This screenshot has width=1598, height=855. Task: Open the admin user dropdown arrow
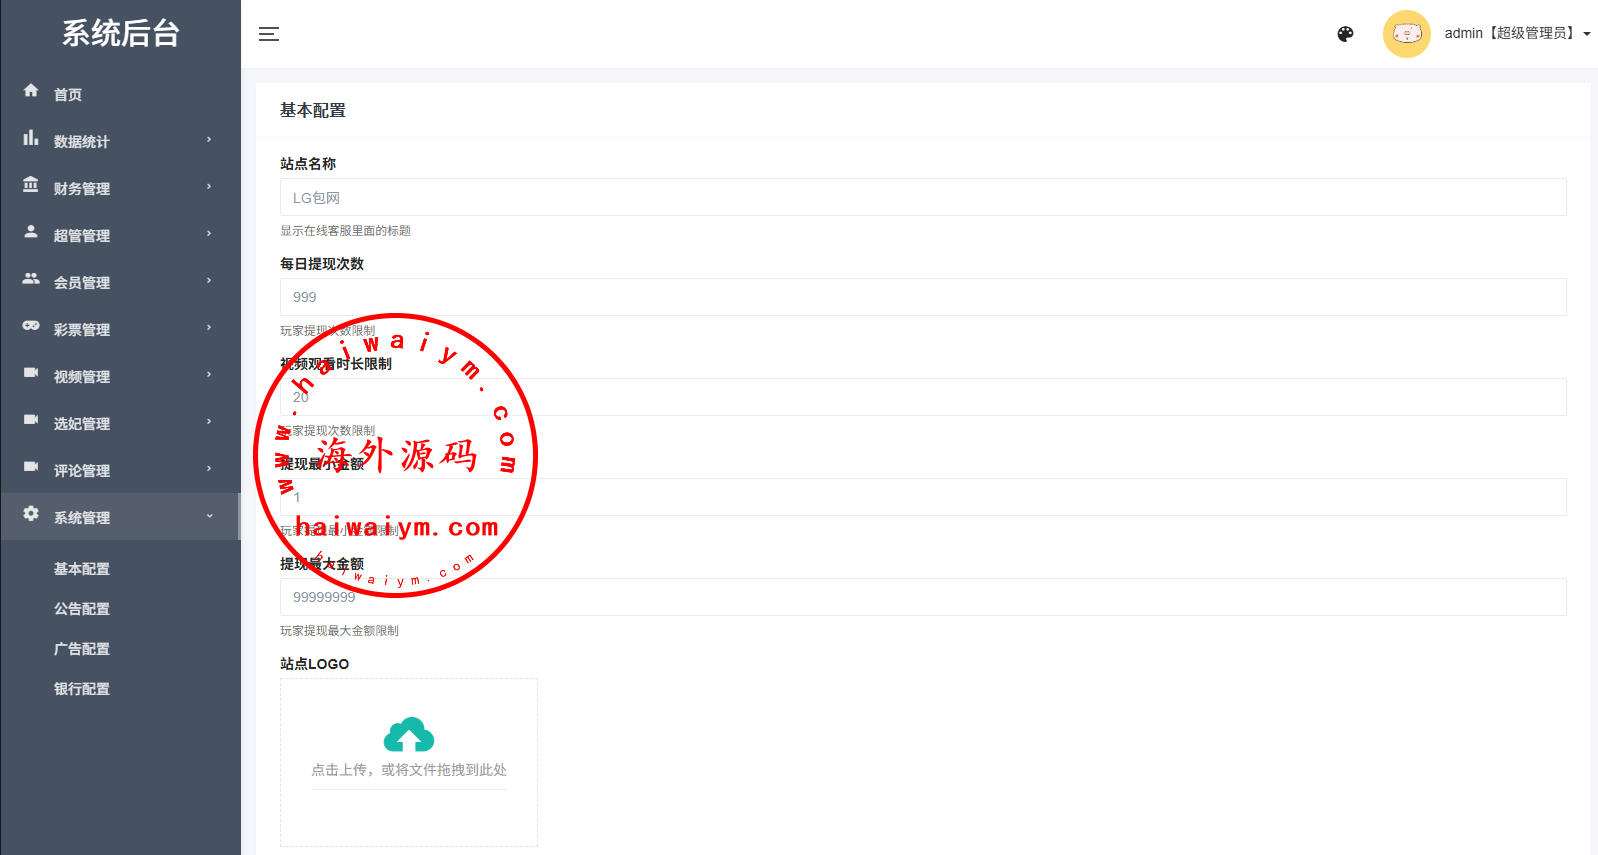(1586, 34)
